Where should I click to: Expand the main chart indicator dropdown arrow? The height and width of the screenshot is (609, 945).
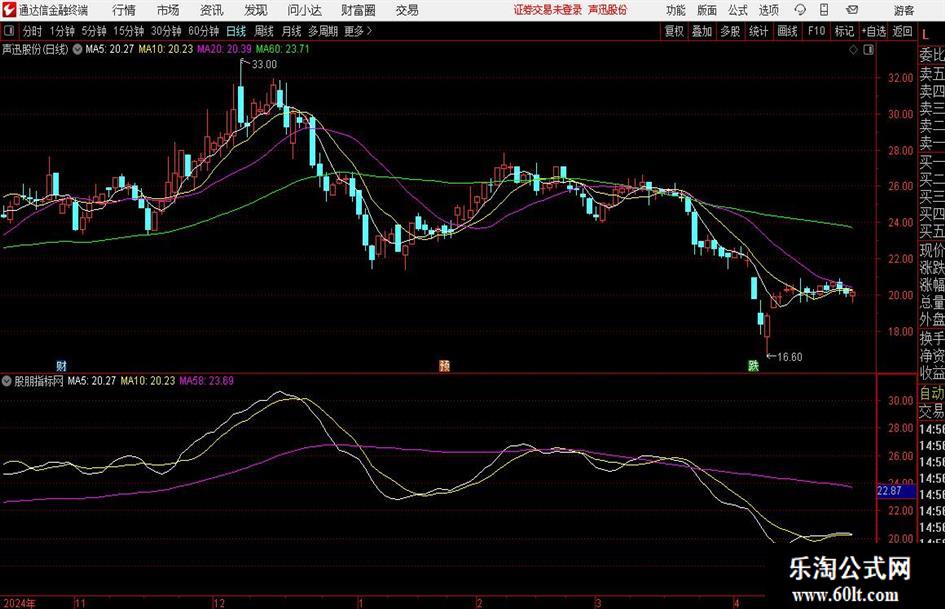pos(77,49)
